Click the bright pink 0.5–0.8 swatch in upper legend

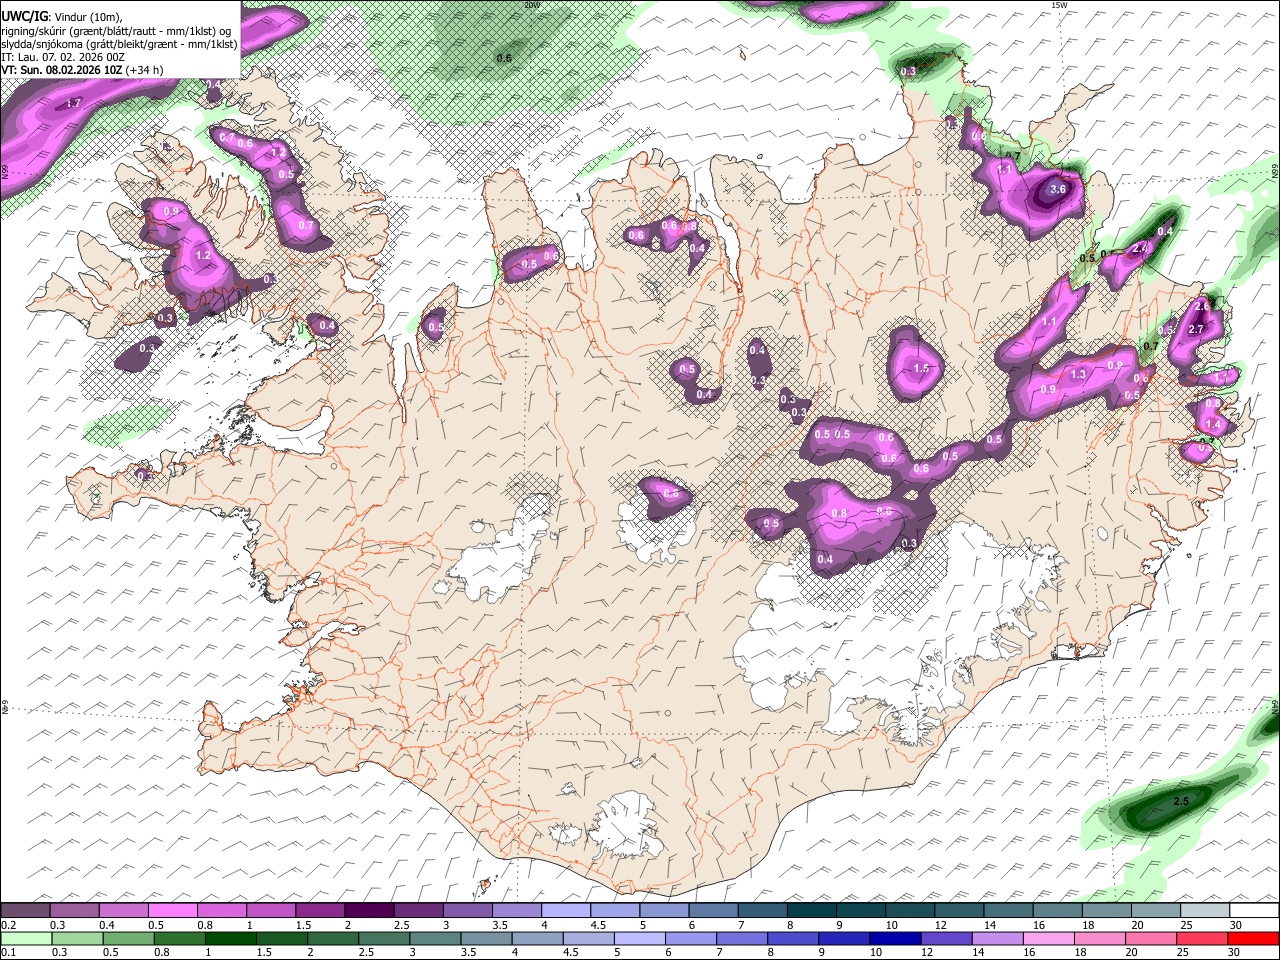coord(173,911)
